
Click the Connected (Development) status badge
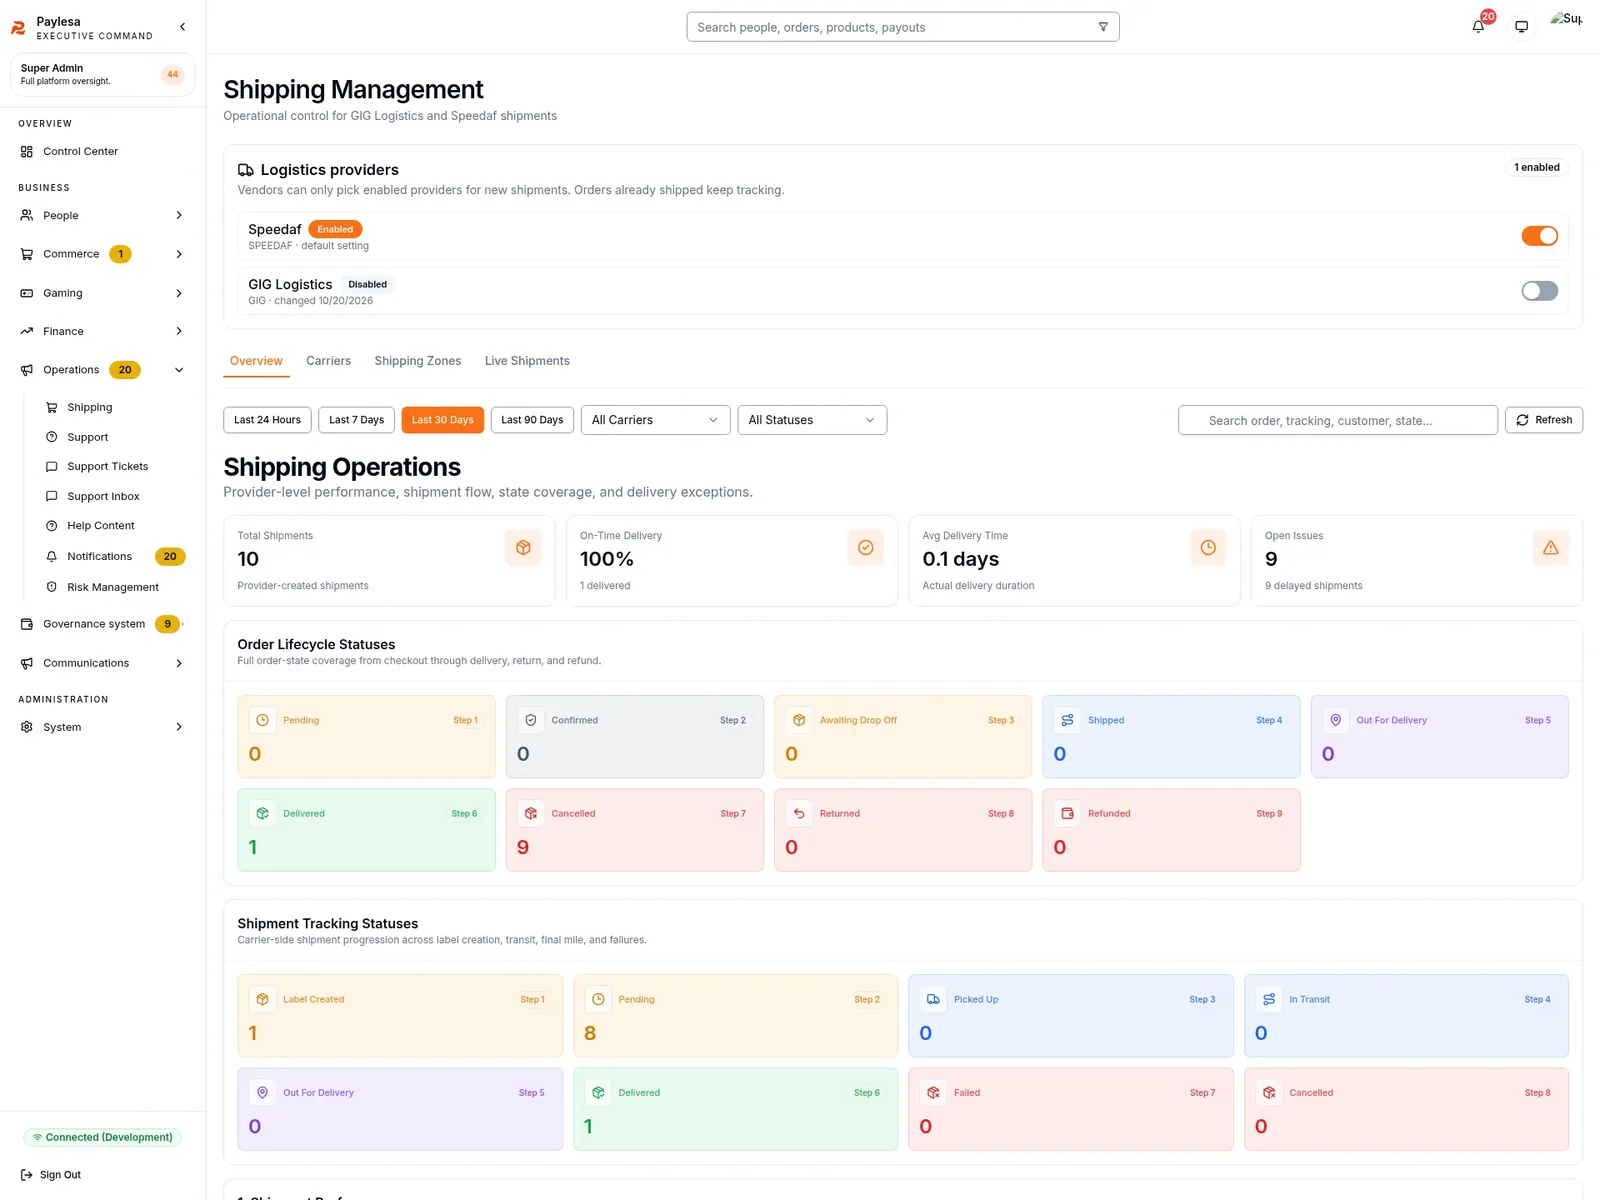[x=102, y=1138]
